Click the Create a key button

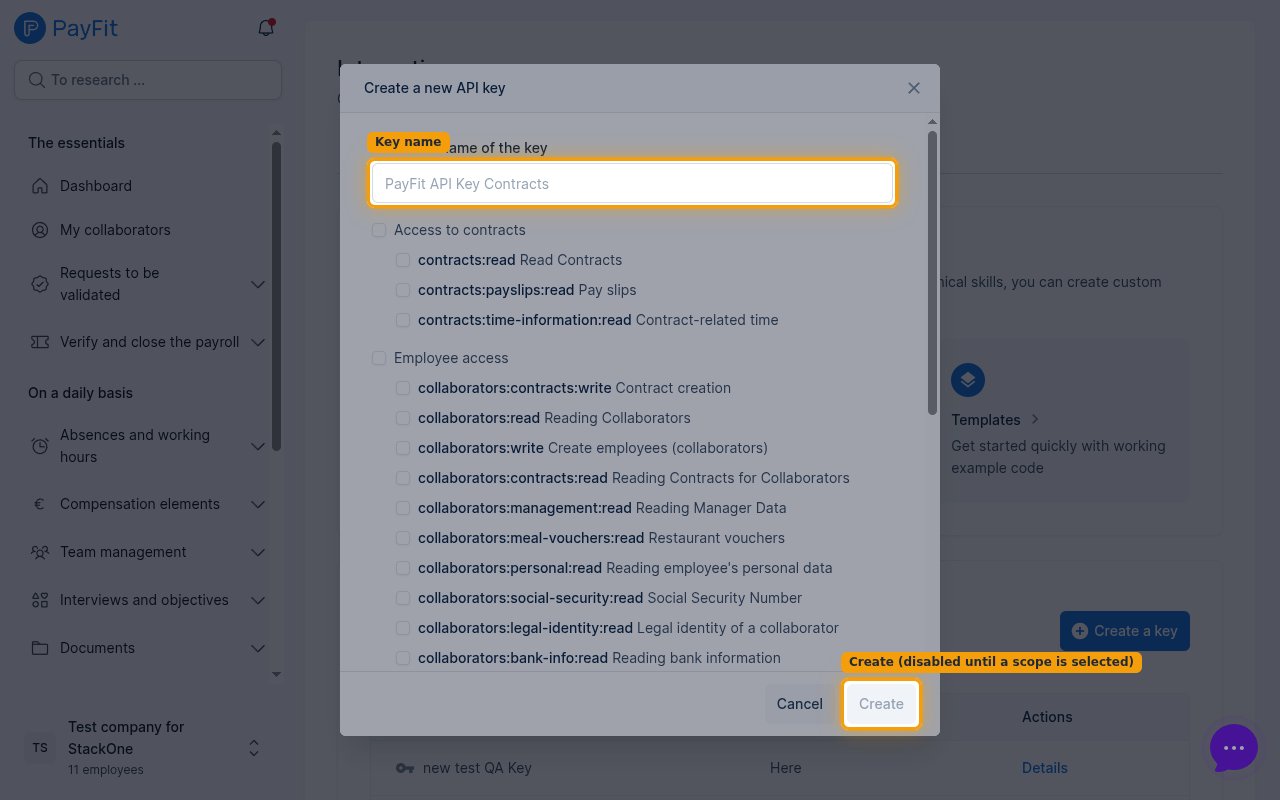[x=1125, y=631]
